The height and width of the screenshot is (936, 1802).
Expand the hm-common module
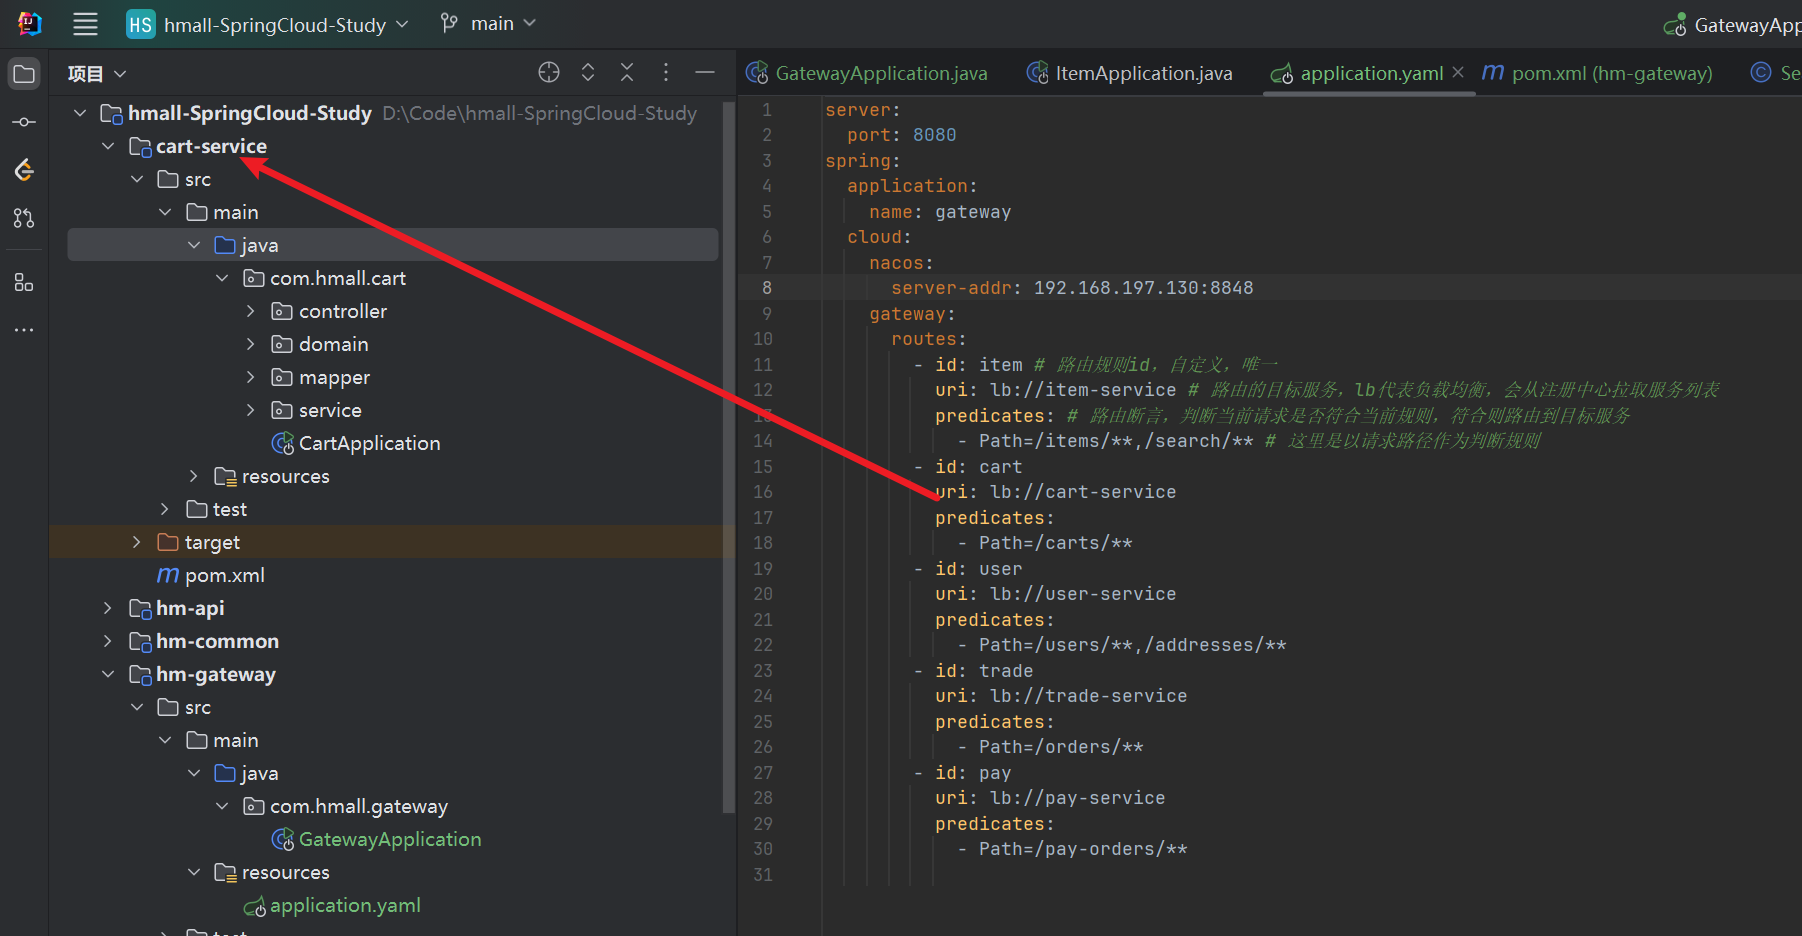[108, 641]
